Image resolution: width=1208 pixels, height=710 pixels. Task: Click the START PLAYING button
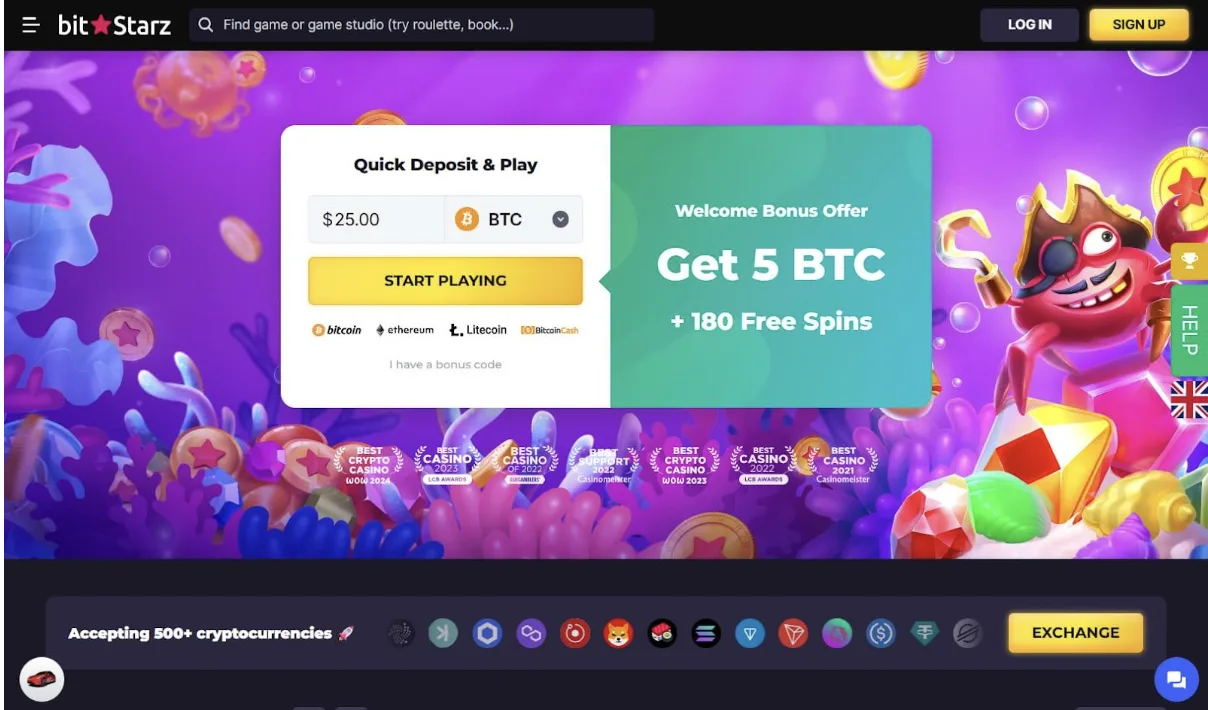pyautogui.click(x=445, y=281)
